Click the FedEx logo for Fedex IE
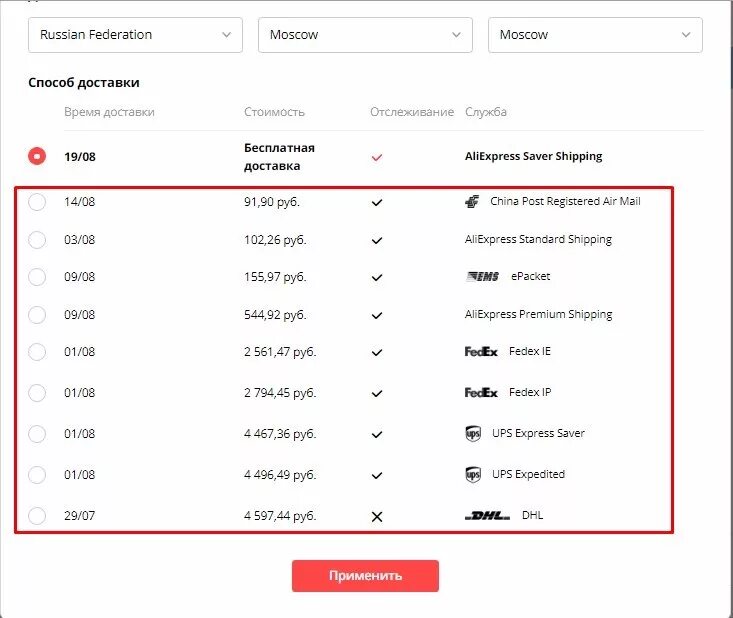This screenshot has height=618, width=733. coord(481,352)
